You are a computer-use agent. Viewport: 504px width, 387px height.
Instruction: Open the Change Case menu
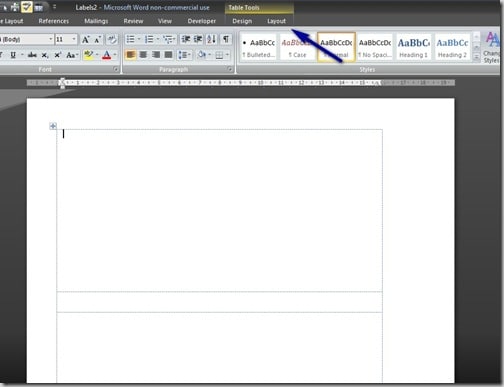pos(72,55)
